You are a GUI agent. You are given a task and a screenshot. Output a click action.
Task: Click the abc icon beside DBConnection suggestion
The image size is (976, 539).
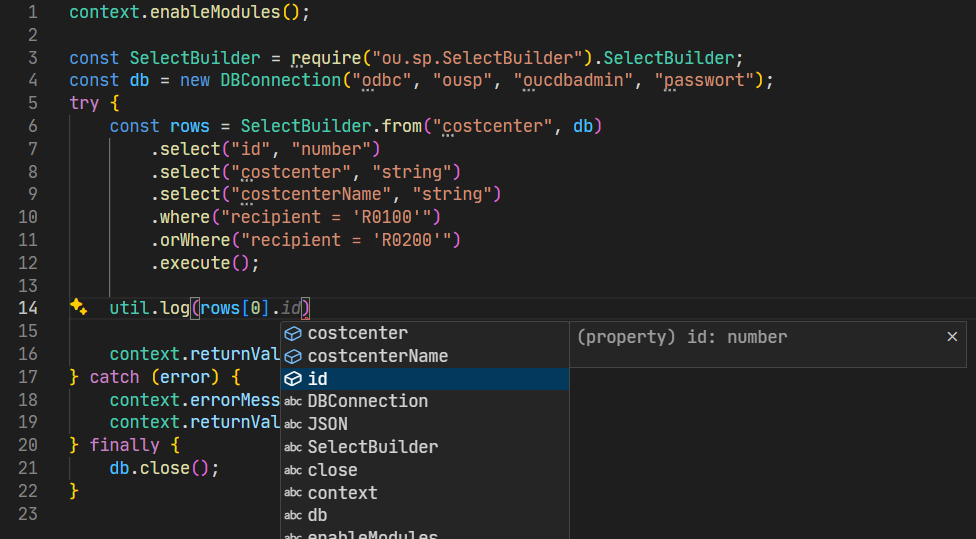293,402
